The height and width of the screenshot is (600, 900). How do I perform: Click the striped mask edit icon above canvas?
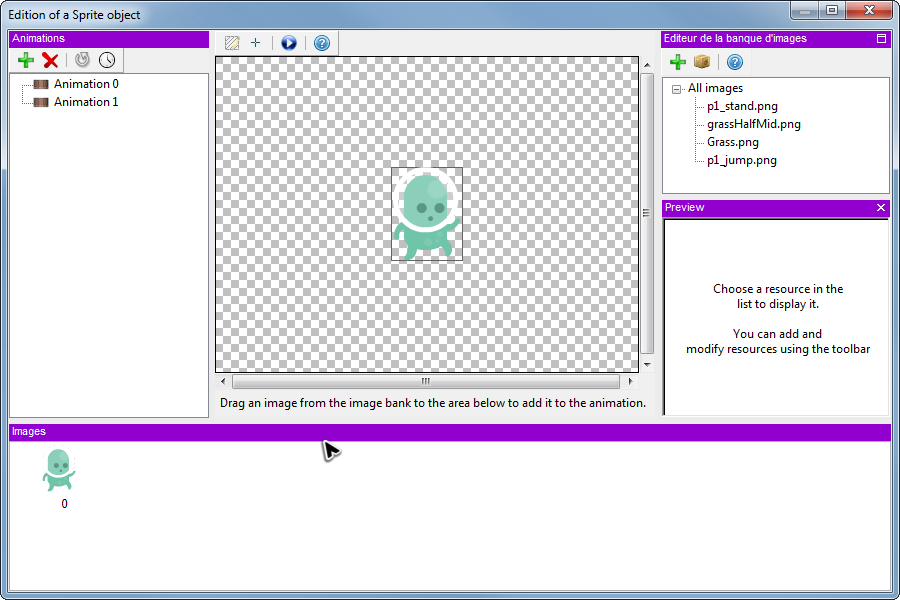(x=232, y=43)
